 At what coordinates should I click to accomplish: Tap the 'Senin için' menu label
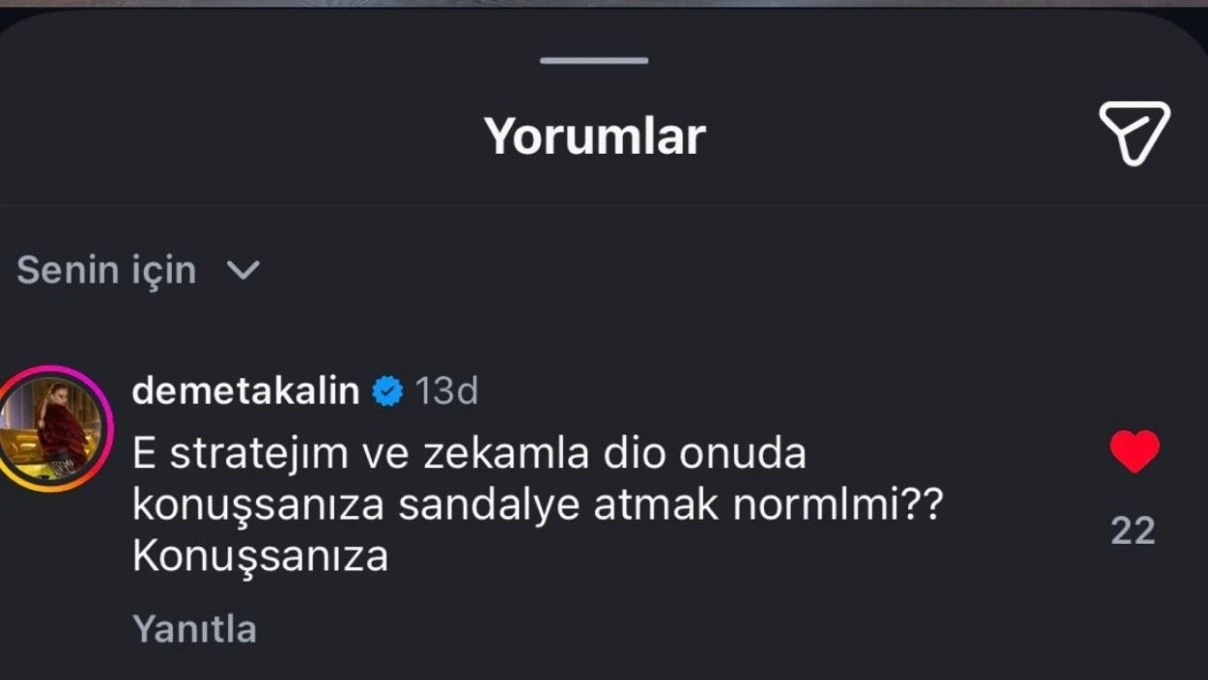point(105,269)
